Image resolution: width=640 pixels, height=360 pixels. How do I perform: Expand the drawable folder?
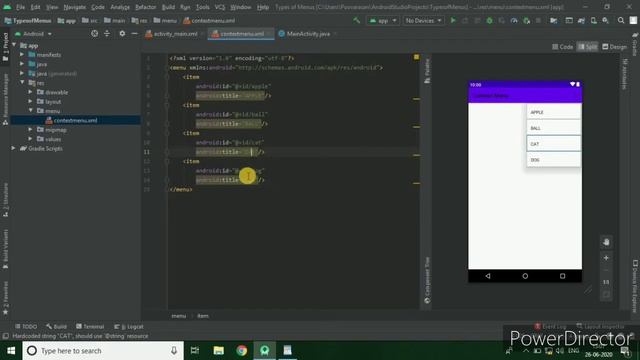(30, 92)
